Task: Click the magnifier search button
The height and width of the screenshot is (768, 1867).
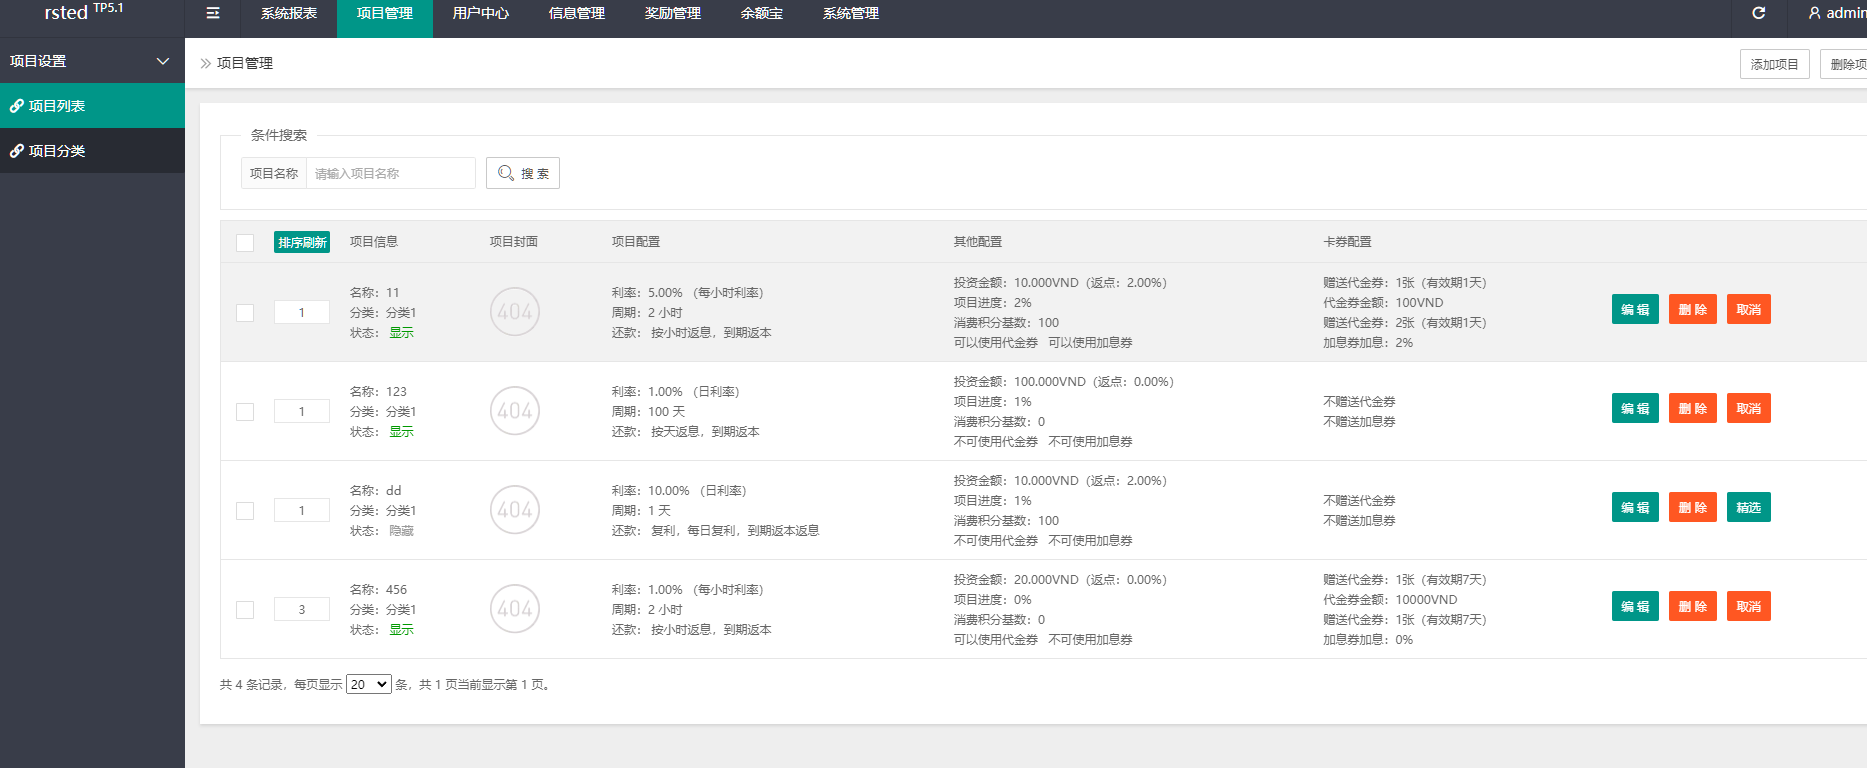Action: [x=522, y=173]
